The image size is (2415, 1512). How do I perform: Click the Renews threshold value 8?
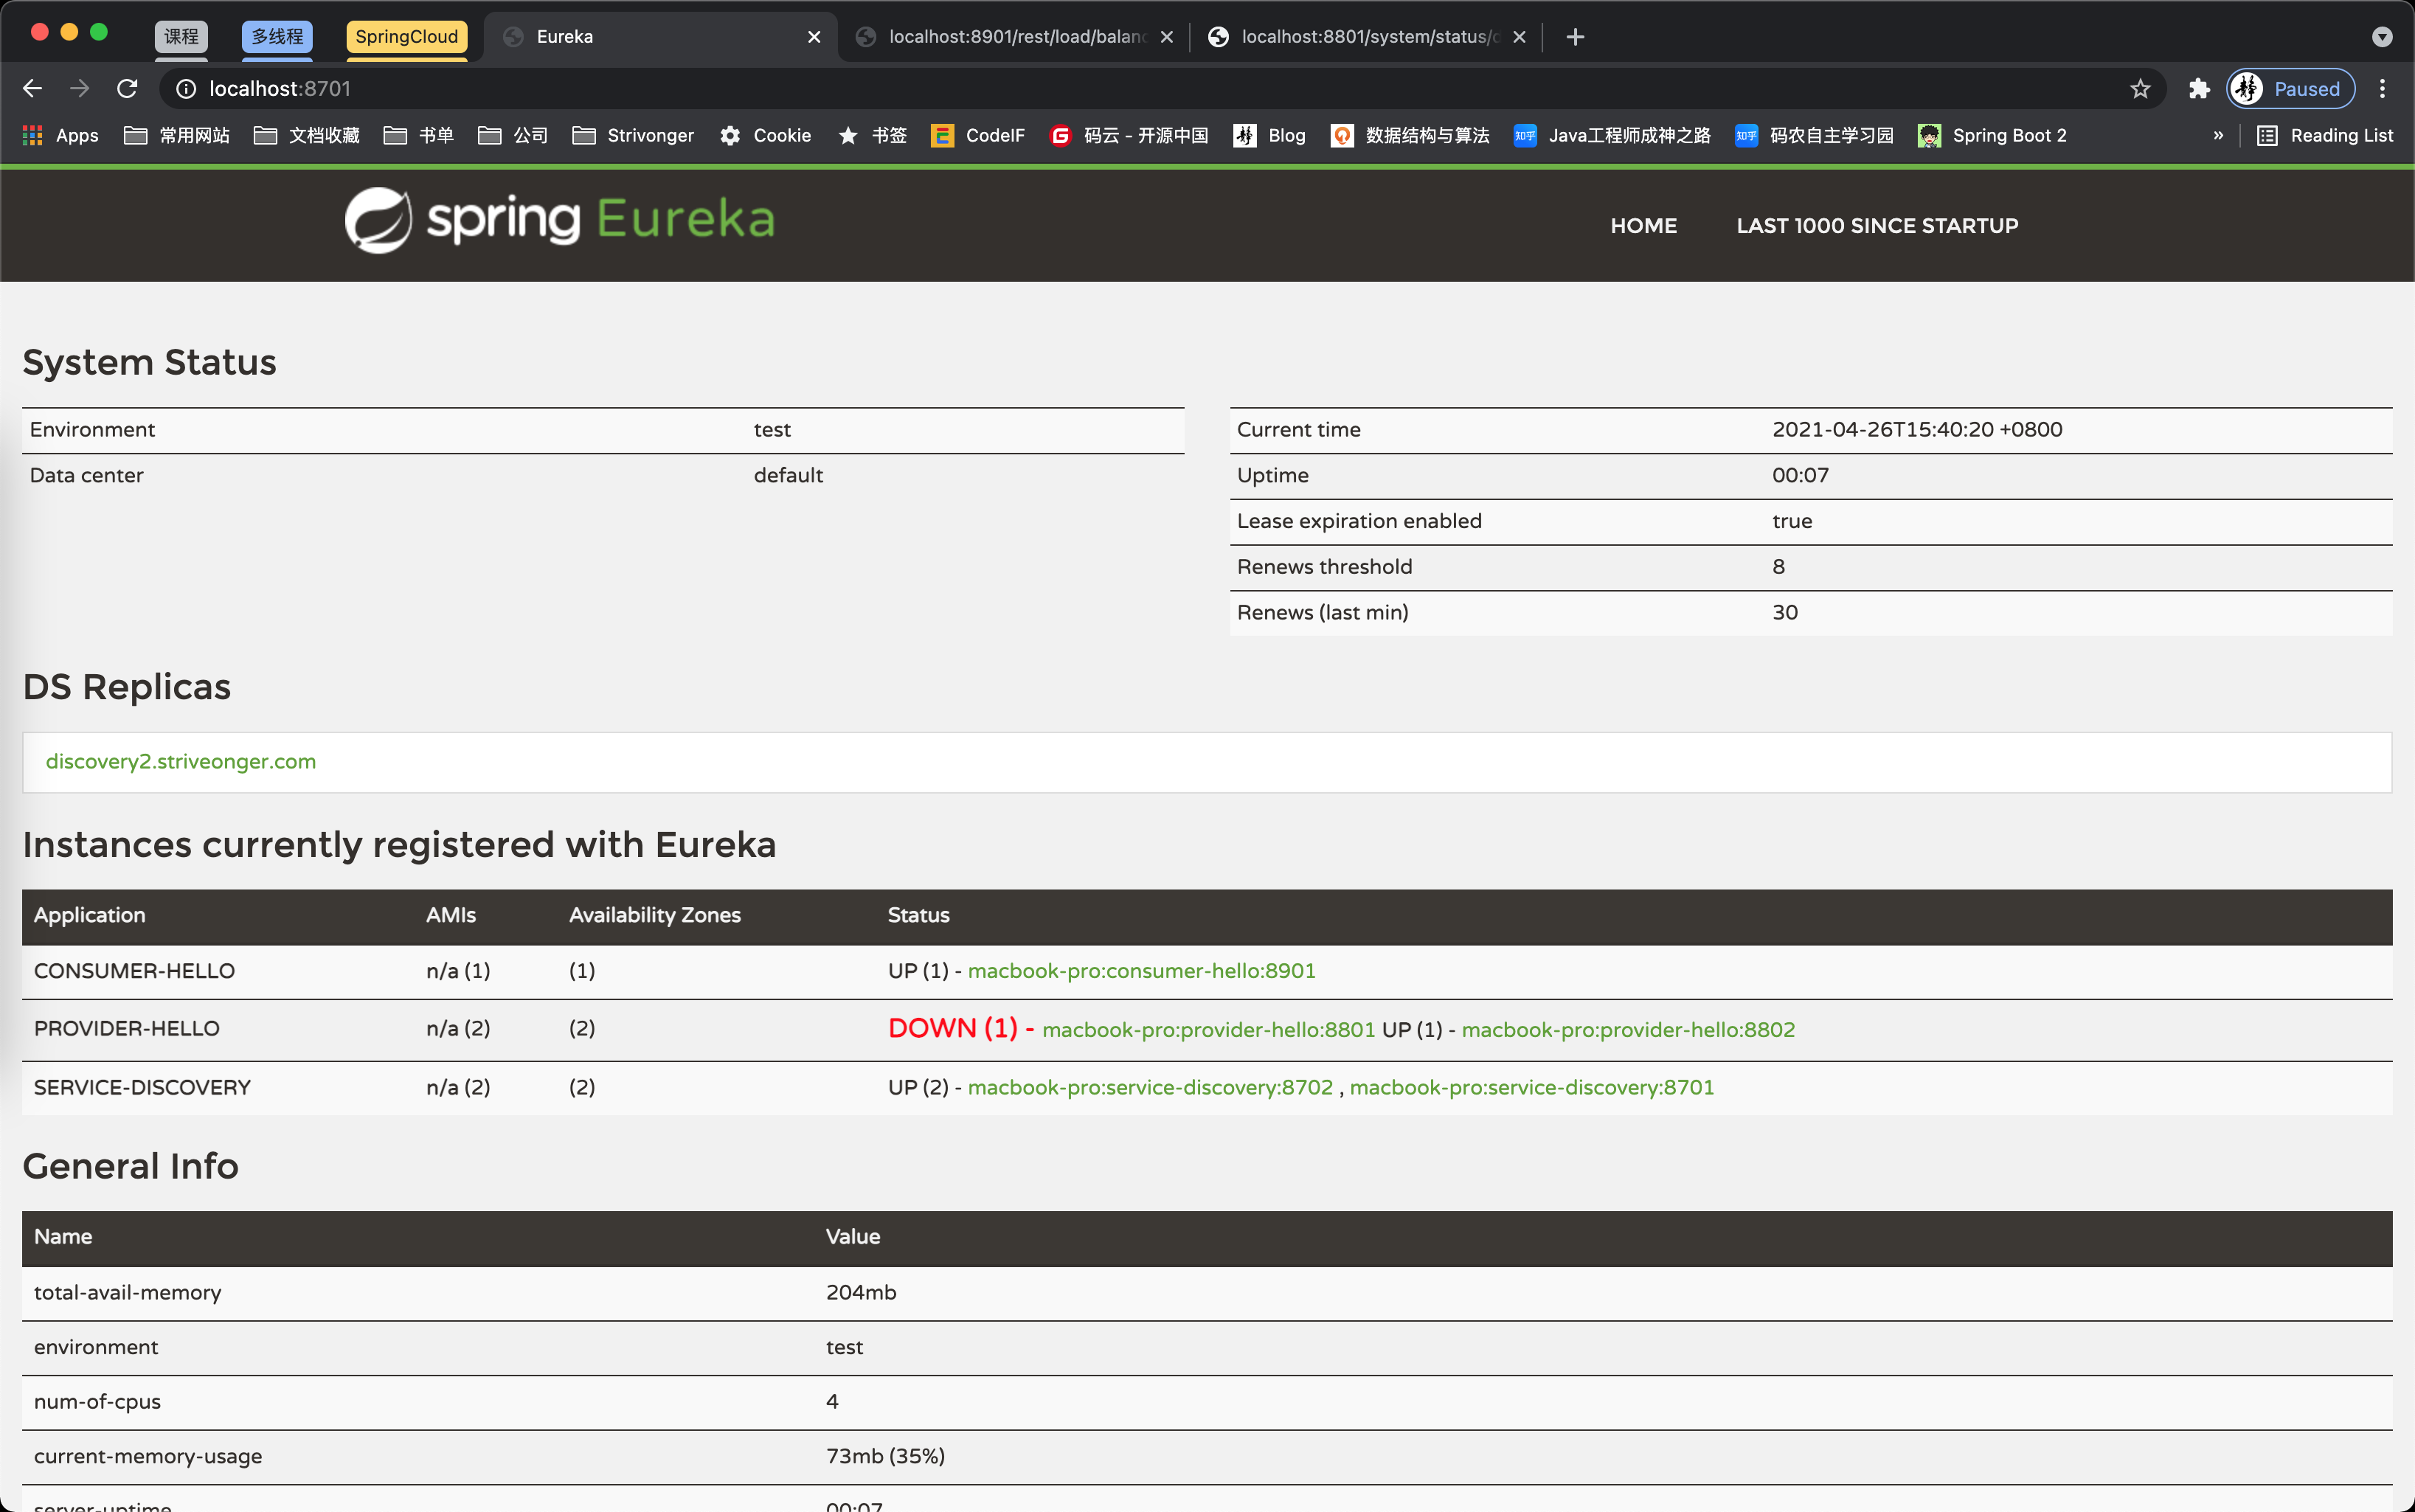click(x=1778, y=566)
